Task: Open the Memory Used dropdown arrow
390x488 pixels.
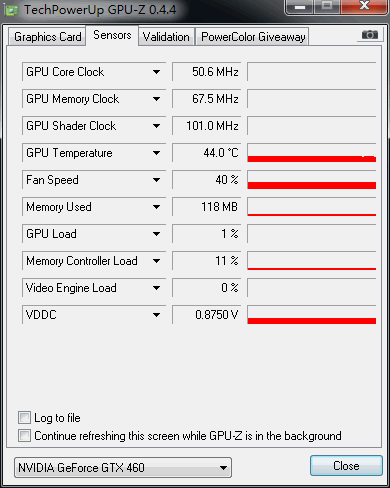Action: 156,207
